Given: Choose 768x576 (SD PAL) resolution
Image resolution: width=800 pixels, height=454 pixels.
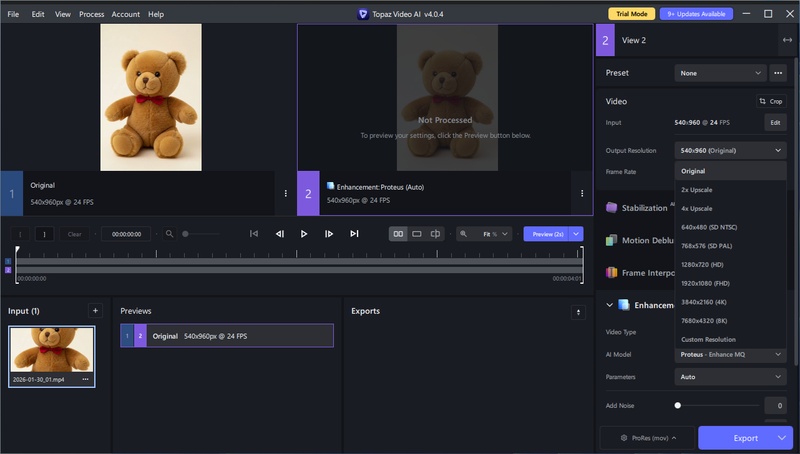Looking at the screenshot, I should [731, 246].
